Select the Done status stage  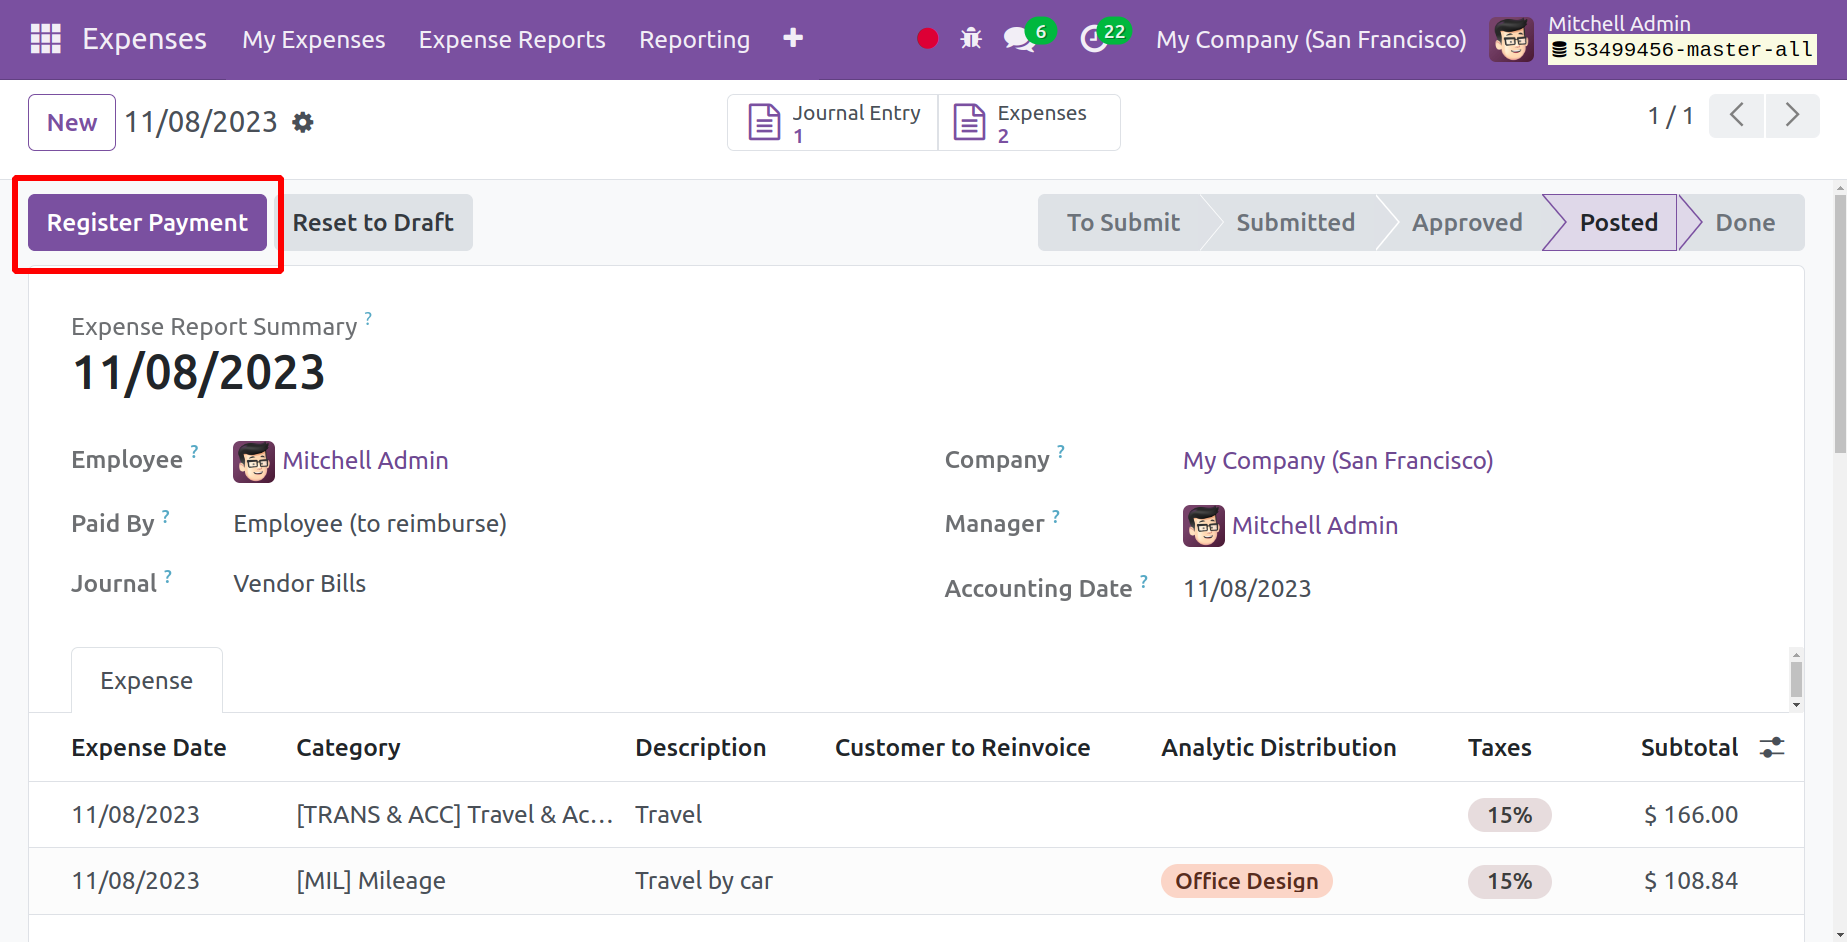[1745, 222]
